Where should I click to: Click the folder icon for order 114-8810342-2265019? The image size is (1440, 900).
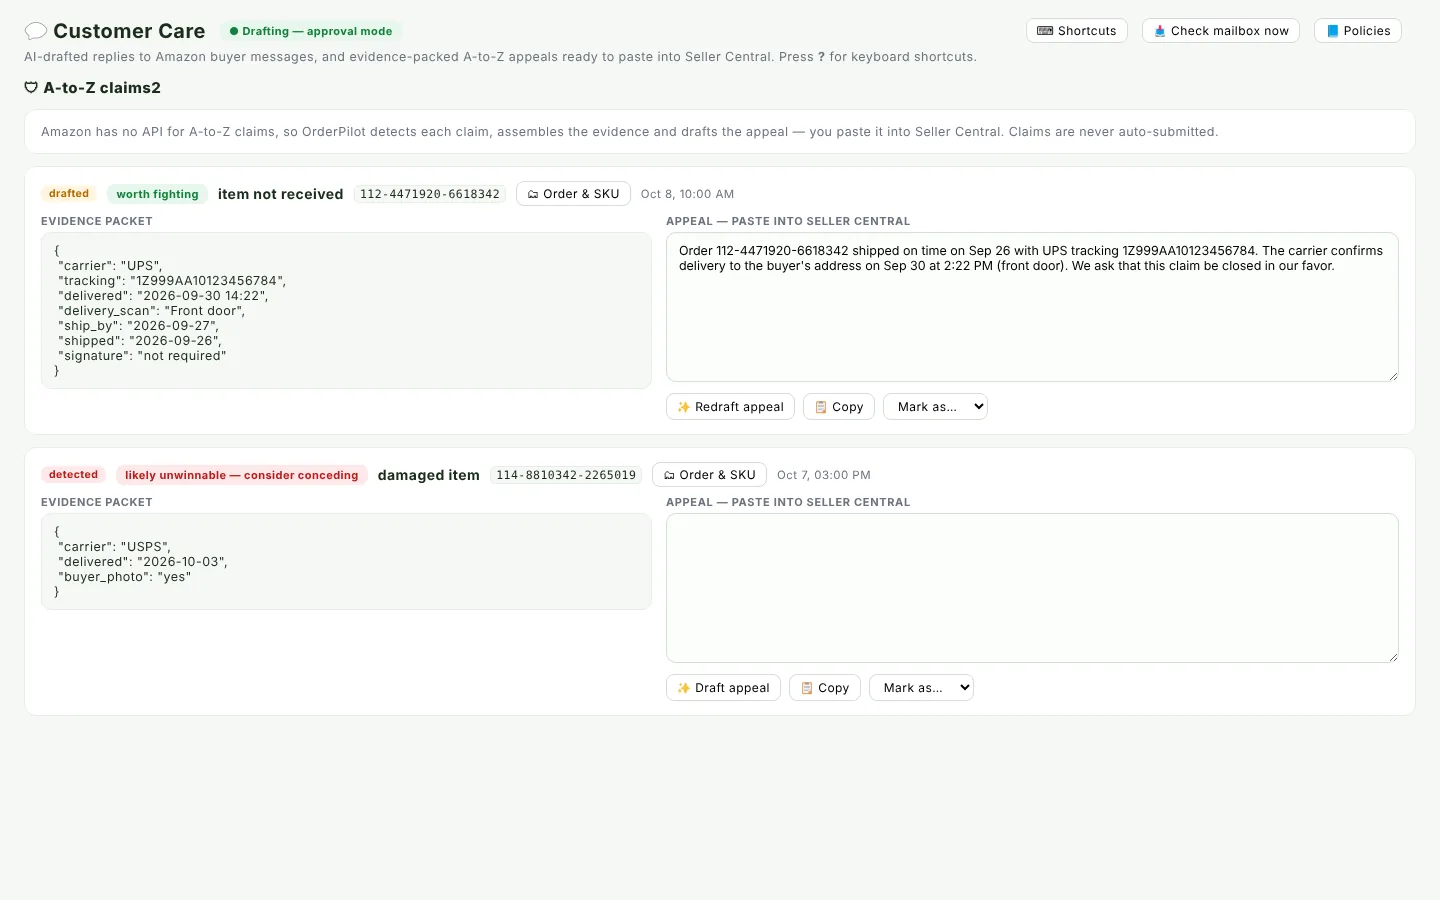pyautogui.click(x=669, y=475)
